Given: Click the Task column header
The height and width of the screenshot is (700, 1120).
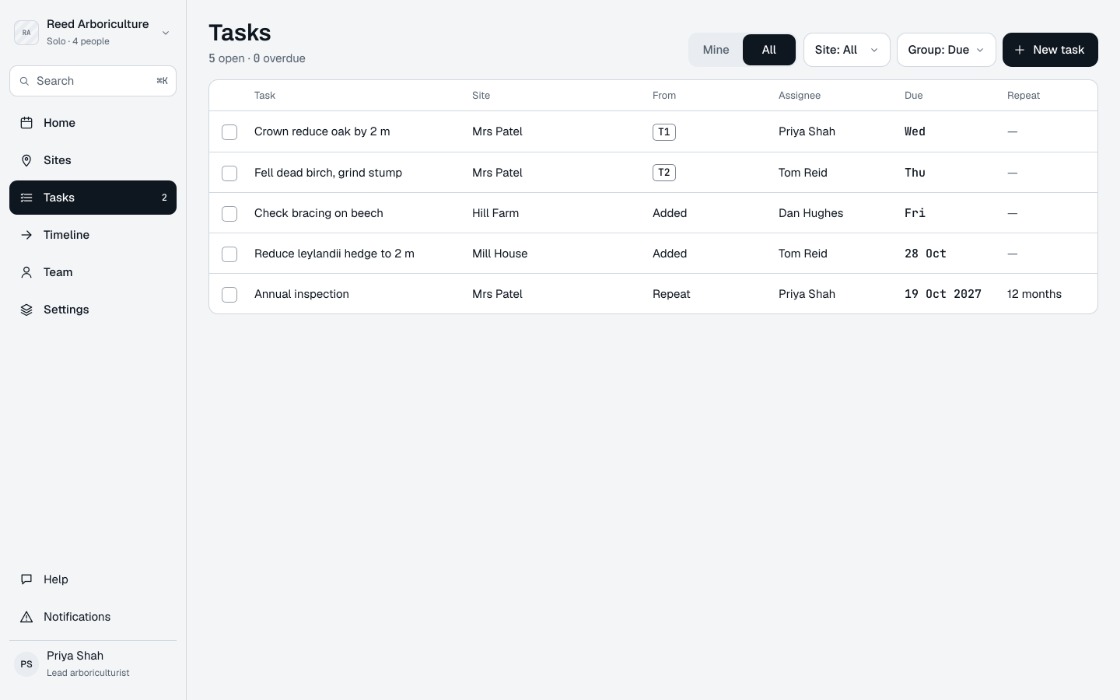Looking at the screenshot, I should point(264,96).
